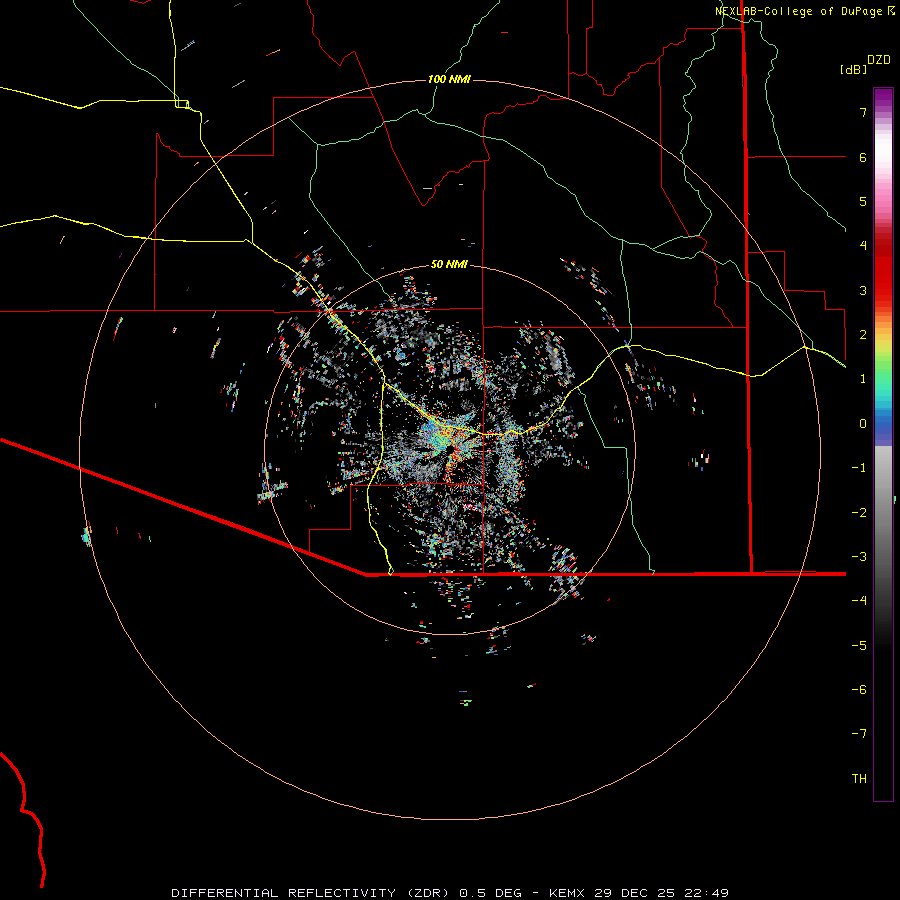The height and width of the screenshot is (900, 900).
Task: Select the -4 value on the color scale
Action: pos(859,601)
